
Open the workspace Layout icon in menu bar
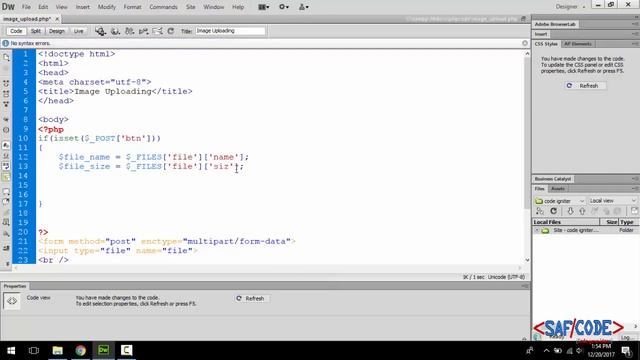264,7
